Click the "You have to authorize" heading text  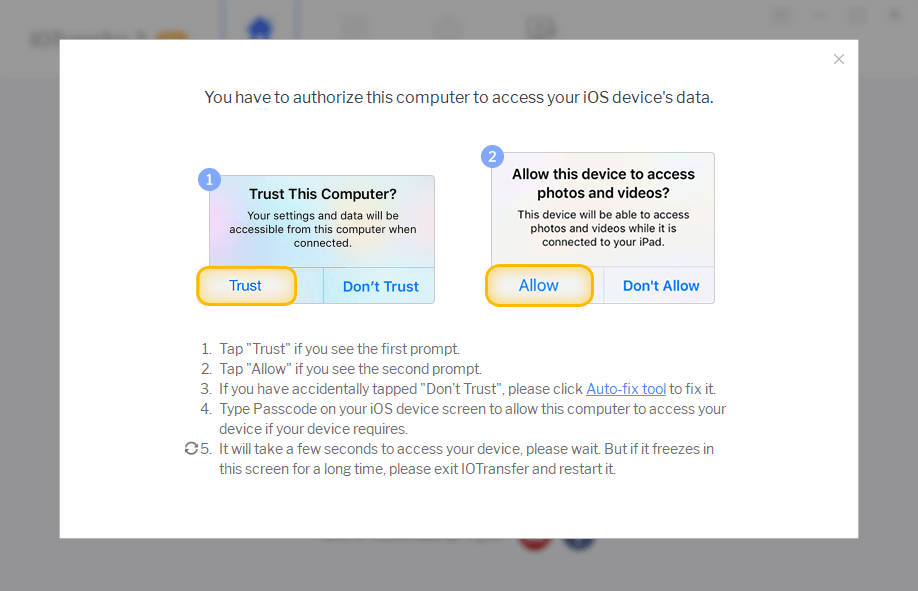coord(458,98)
